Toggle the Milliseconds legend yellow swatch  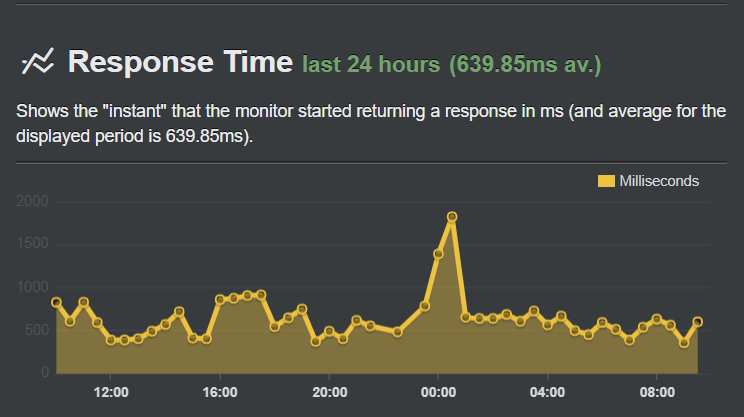point(606,181)
